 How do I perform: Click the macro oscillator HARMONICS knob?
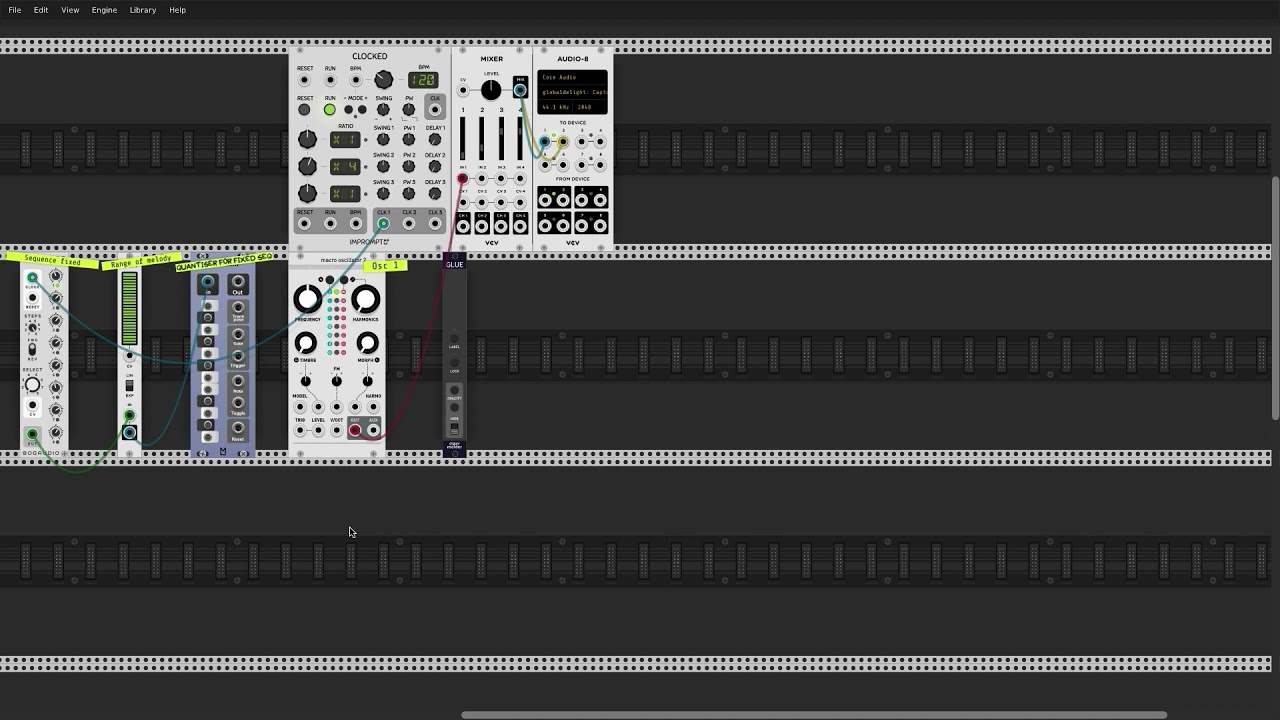[366, 298]
